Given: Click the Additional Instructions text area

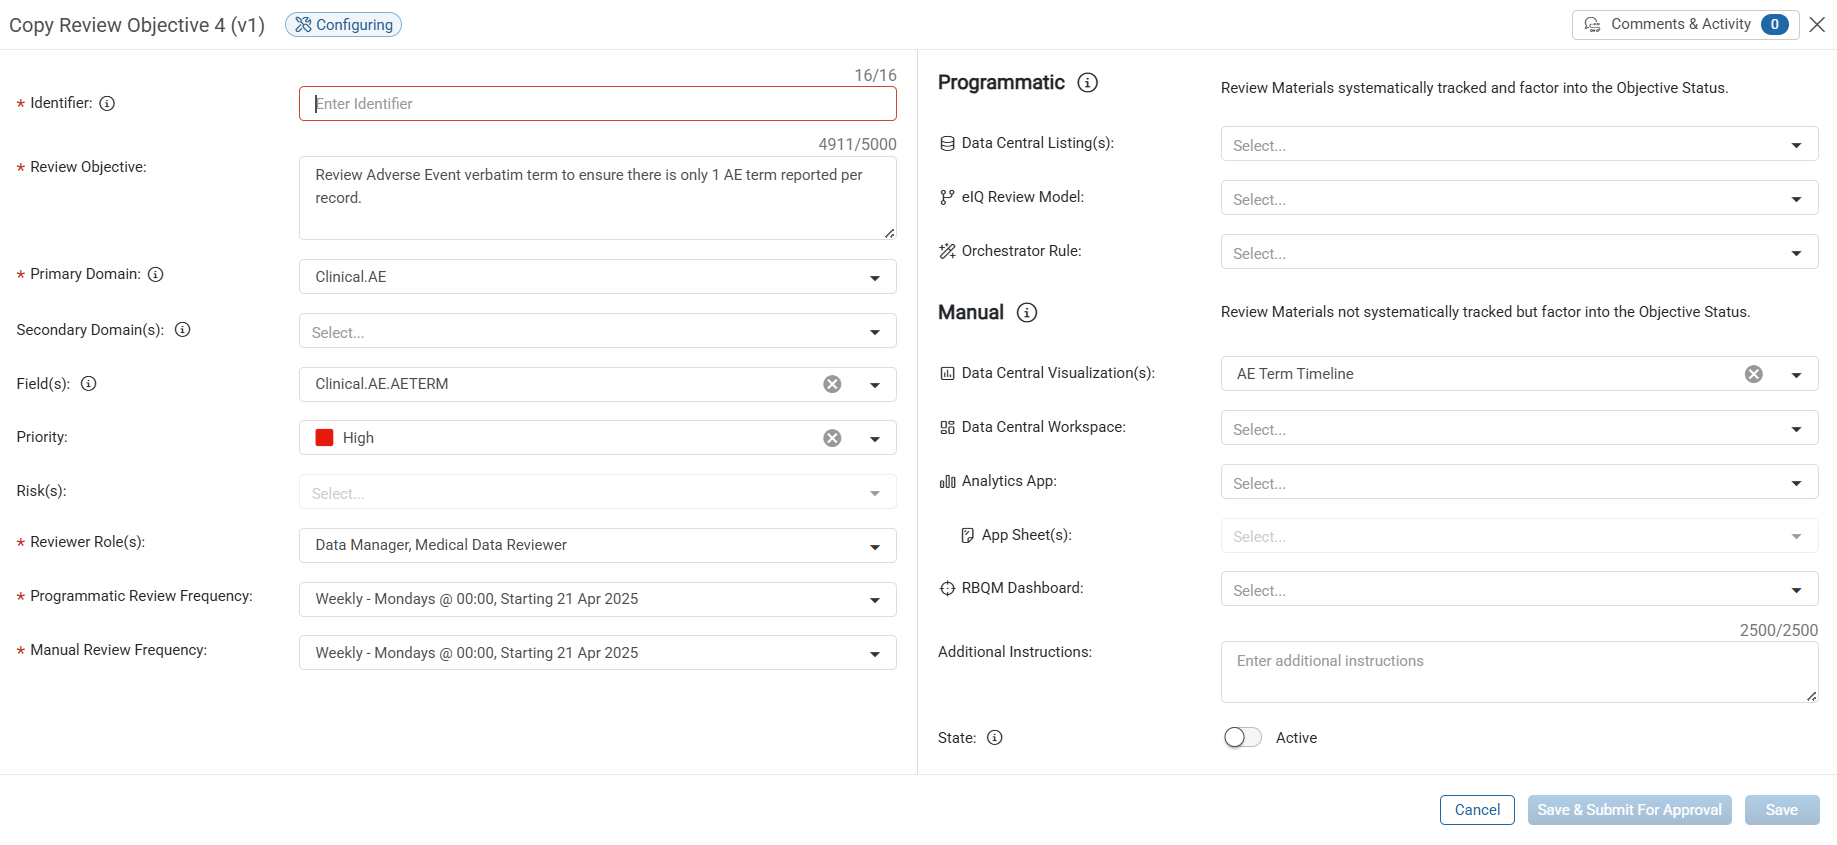Looking at the screenshot, I should pos(1519,672).
